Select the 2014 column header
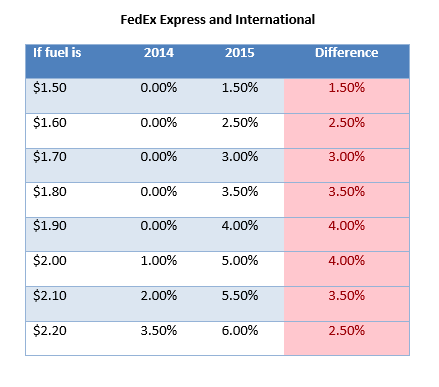 159,53
